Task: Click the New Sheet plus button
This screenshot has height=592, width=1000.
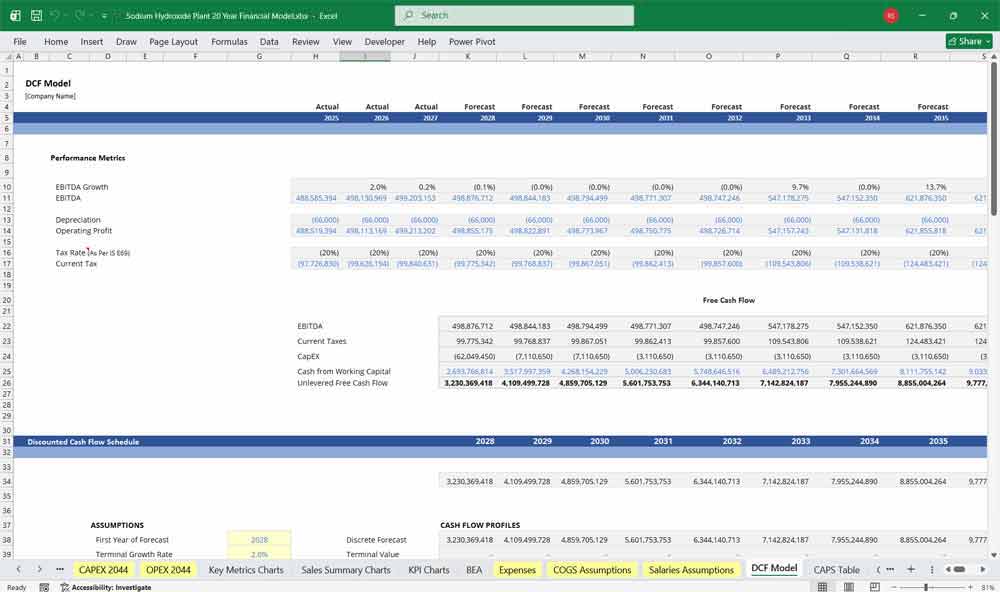Action: pos(911,569)
